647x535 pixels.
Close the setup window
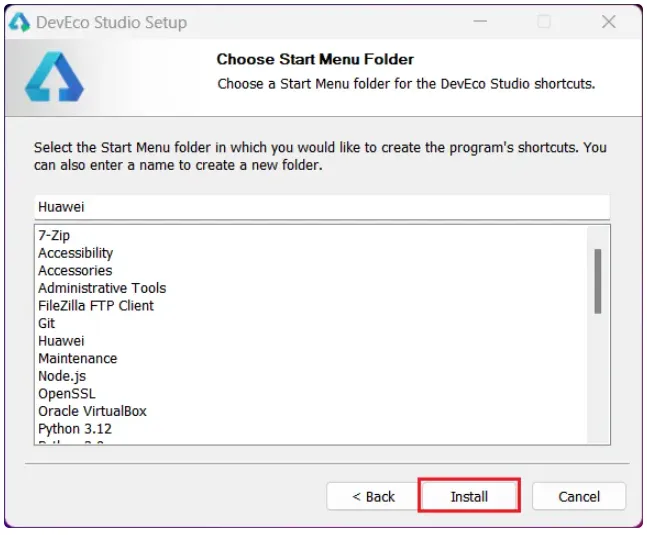coord(608,21)
